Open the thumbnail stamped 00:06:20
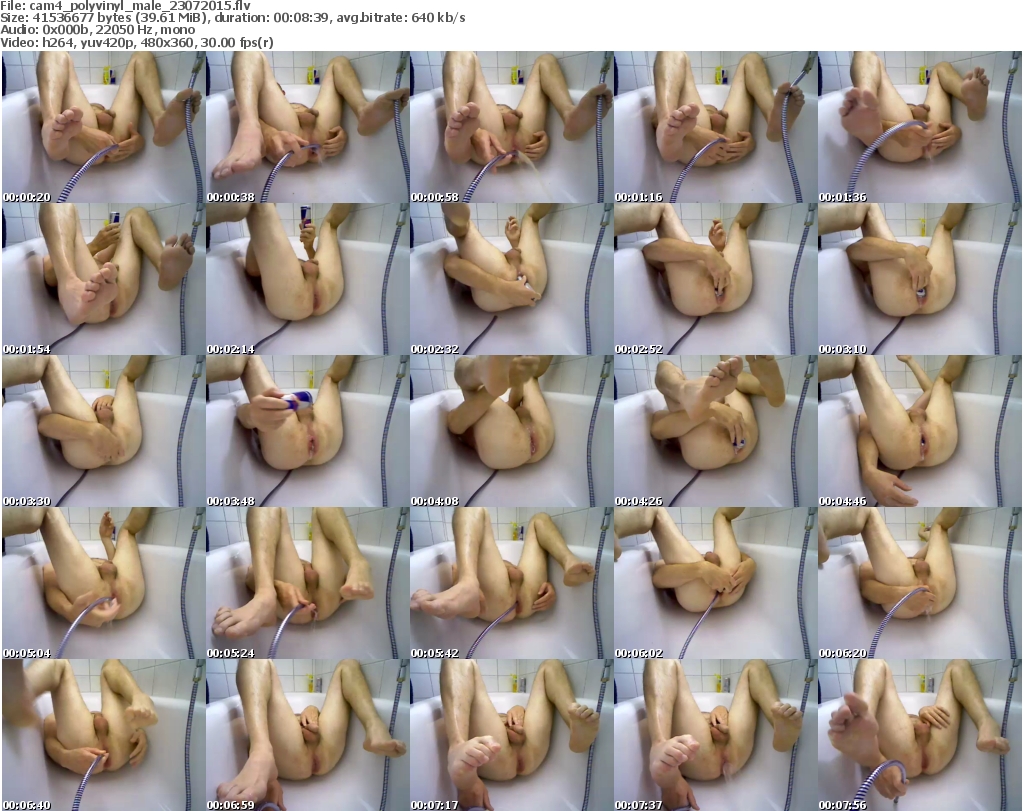Viewport: 1024px width, 811px height. click(x=920, y=583)
